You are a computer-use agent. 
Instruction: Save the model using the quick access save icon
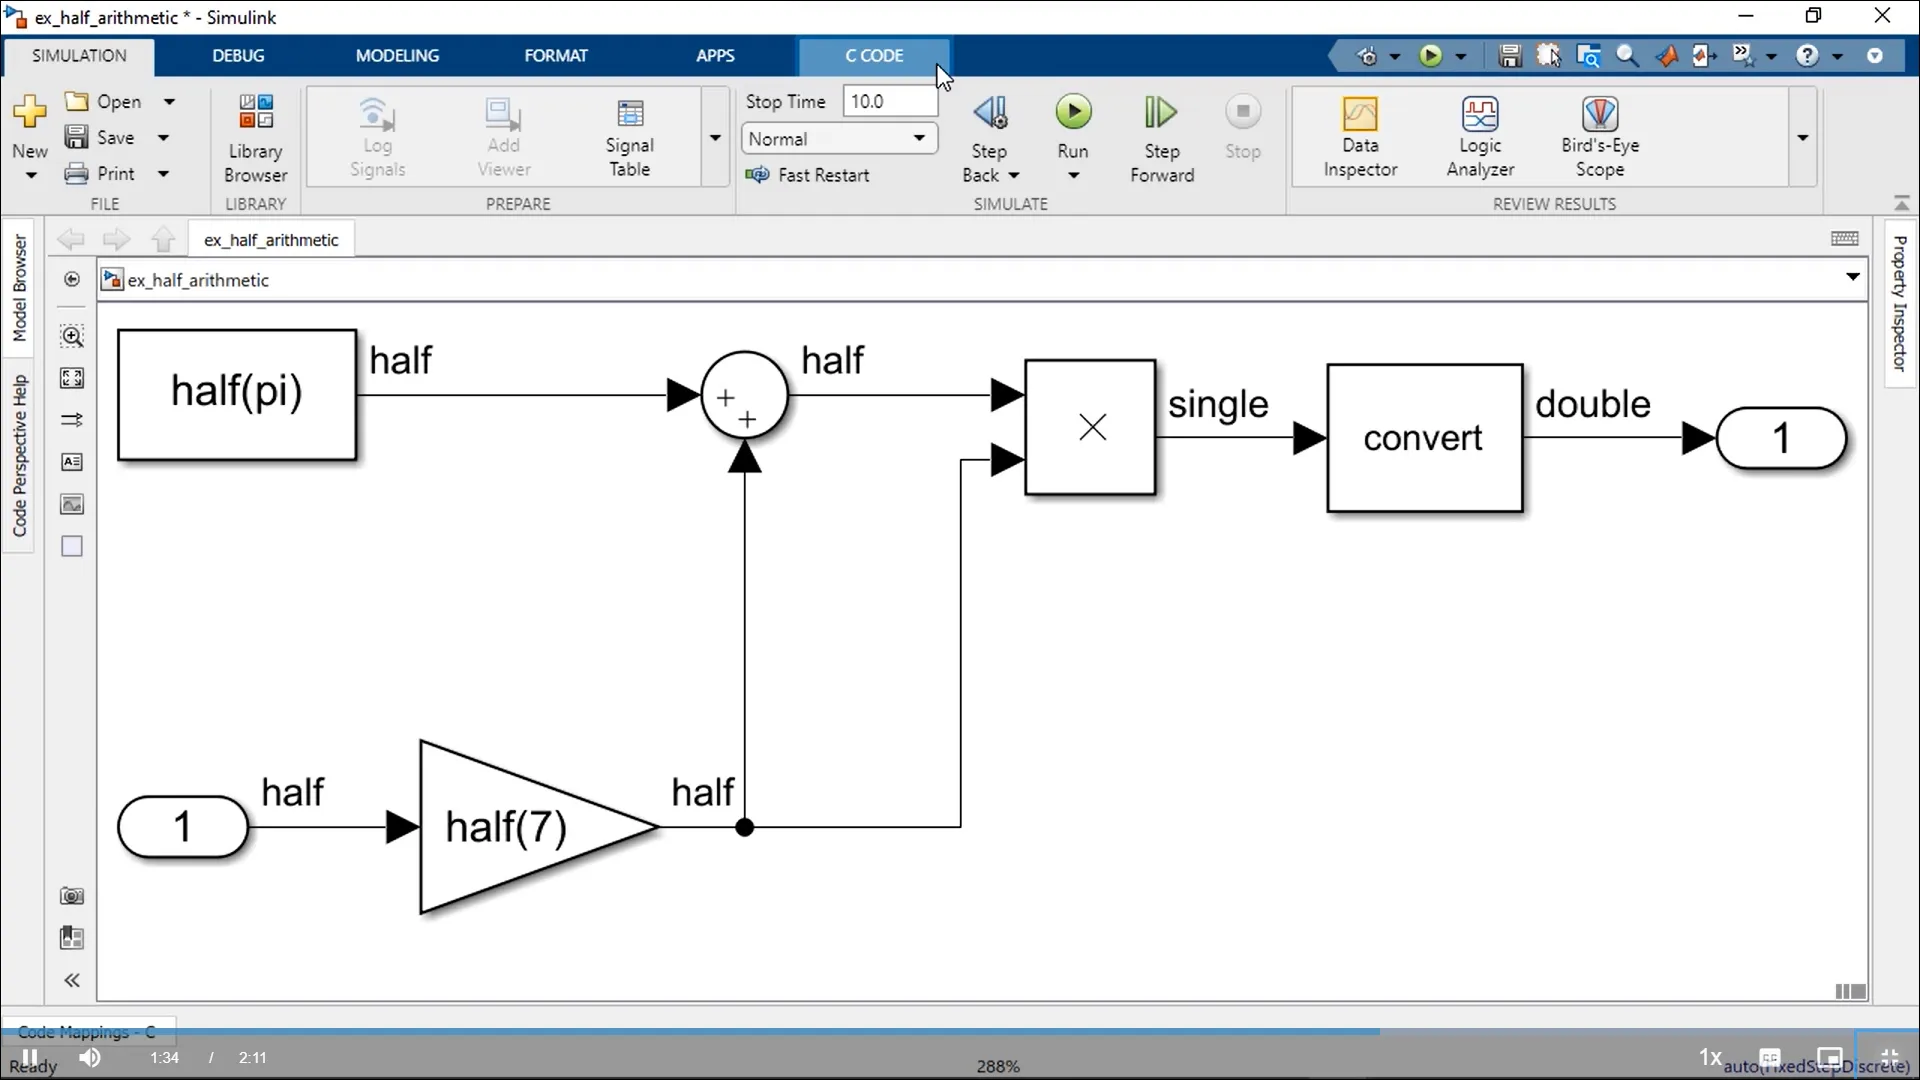1509,56
